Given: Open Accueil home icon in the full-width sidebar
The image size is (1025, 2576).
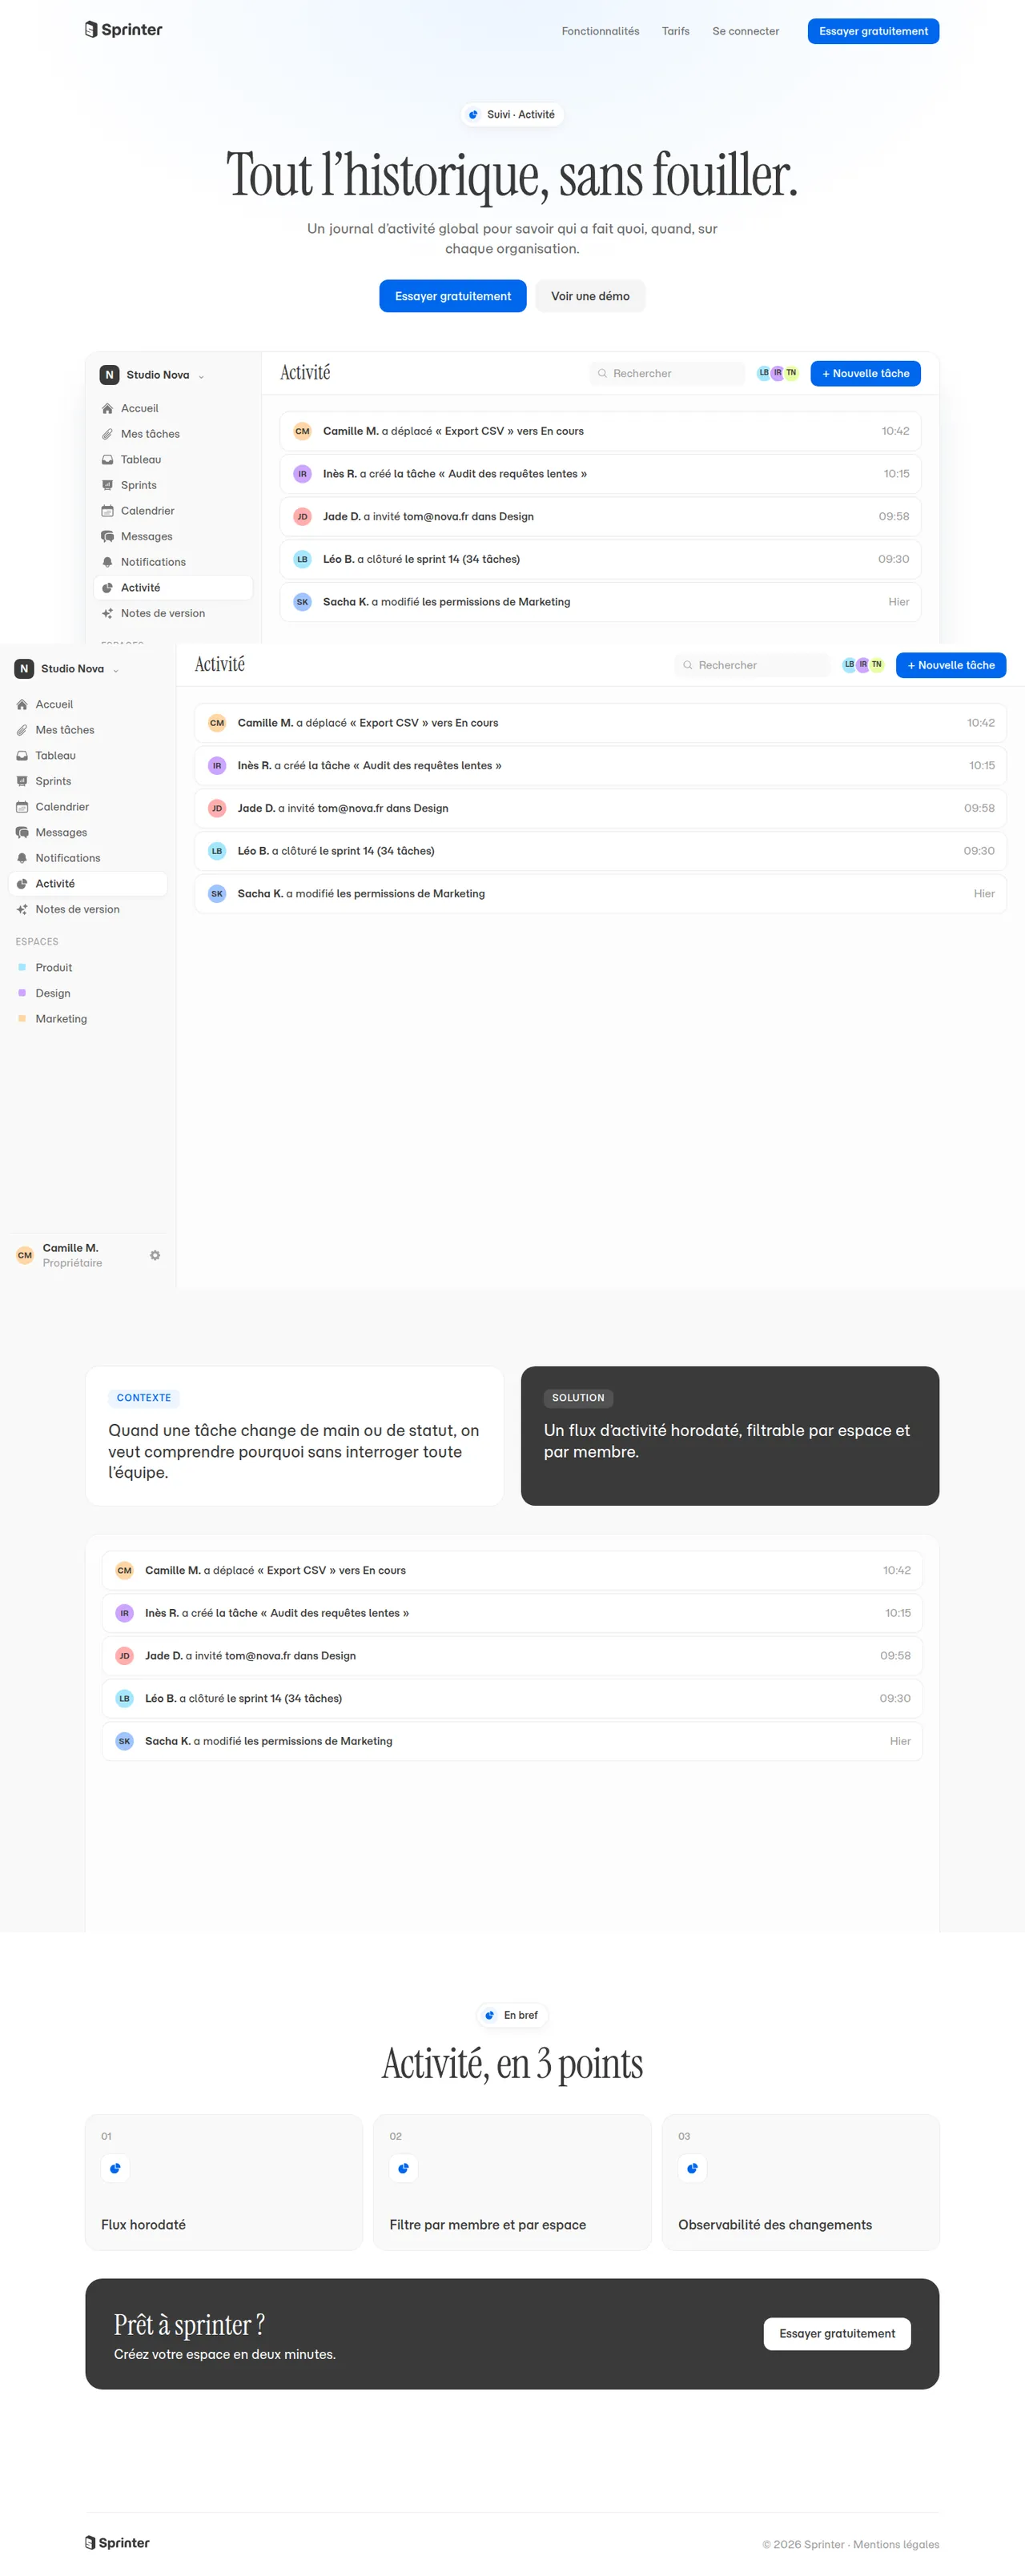Looking at the screenshot, I should coord(22,705).
